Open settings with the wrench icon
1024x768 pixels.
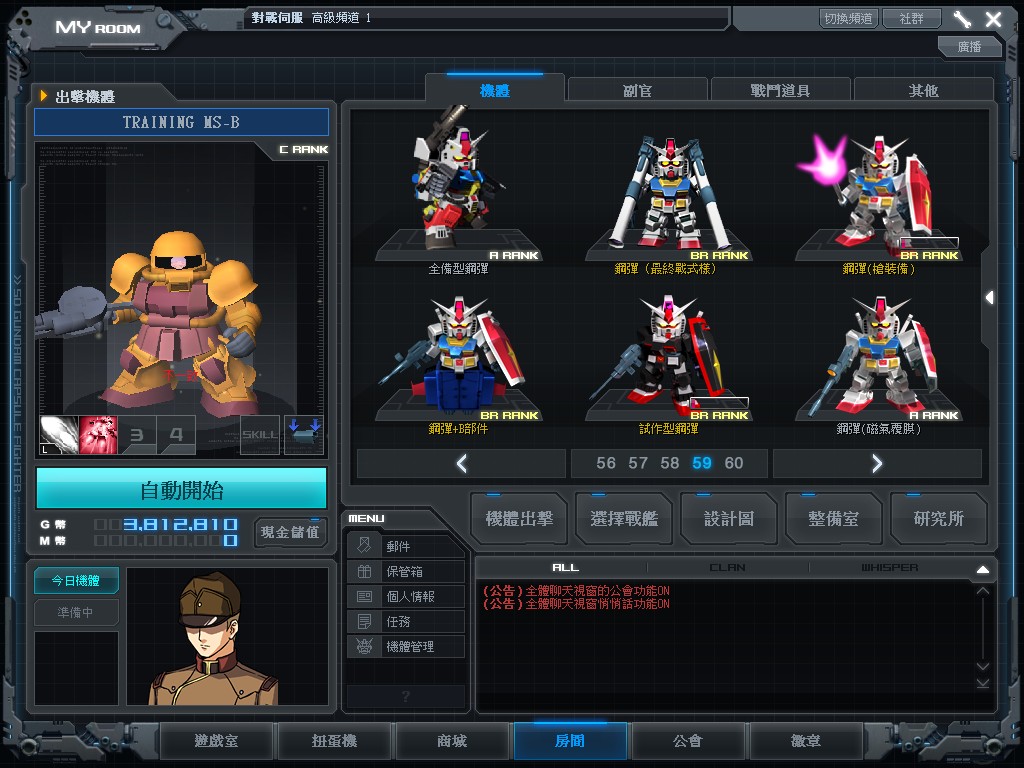point(962,19)
